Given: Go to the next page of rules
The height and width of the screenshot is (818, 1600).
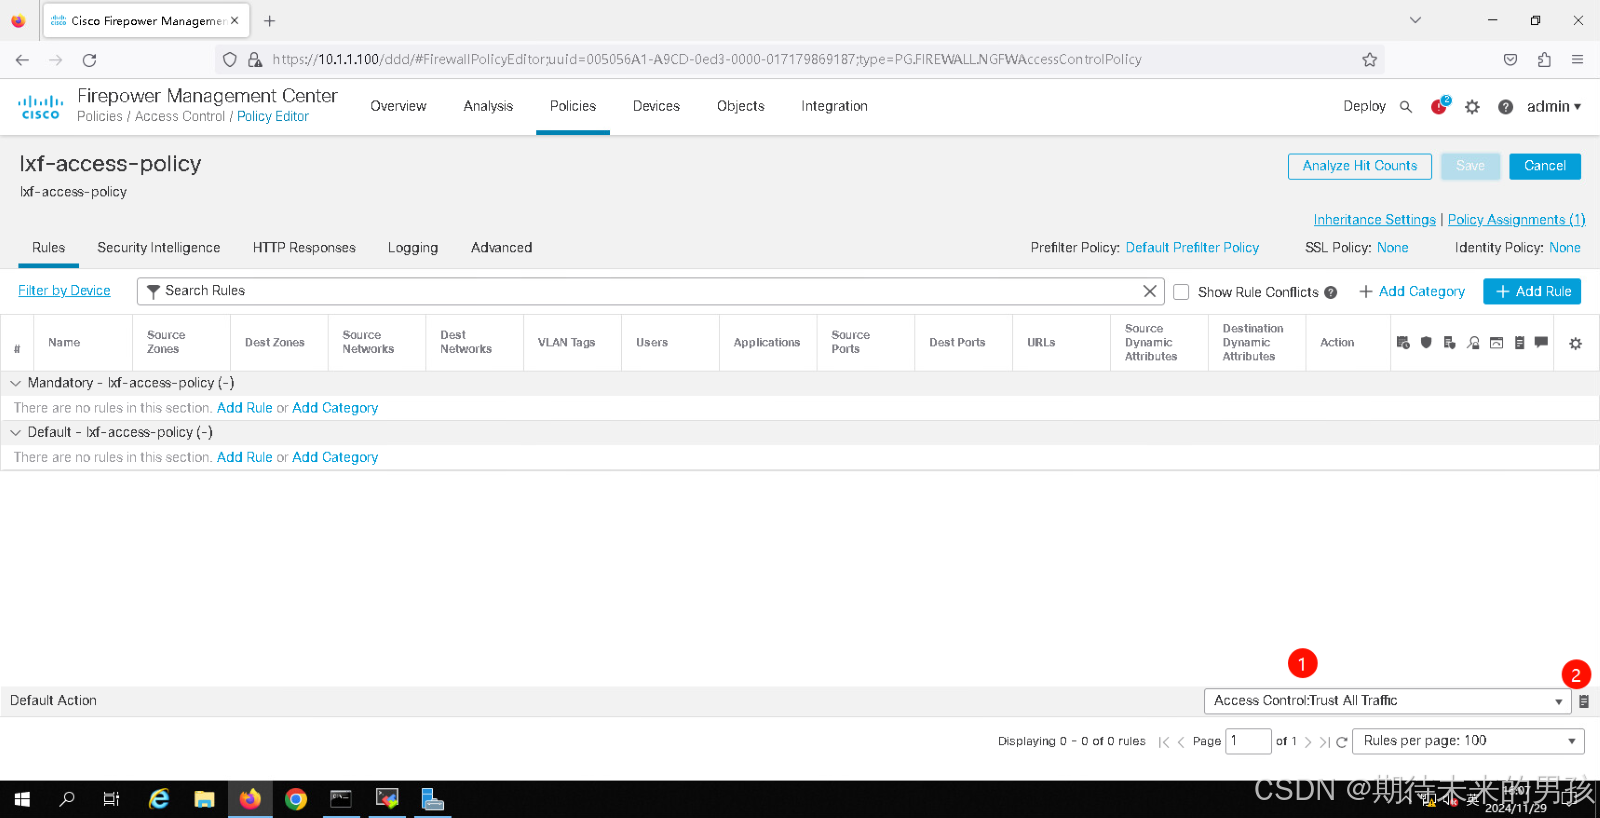Looking at the screenshot, I should pyautogui.click(x=1308, y=742).
